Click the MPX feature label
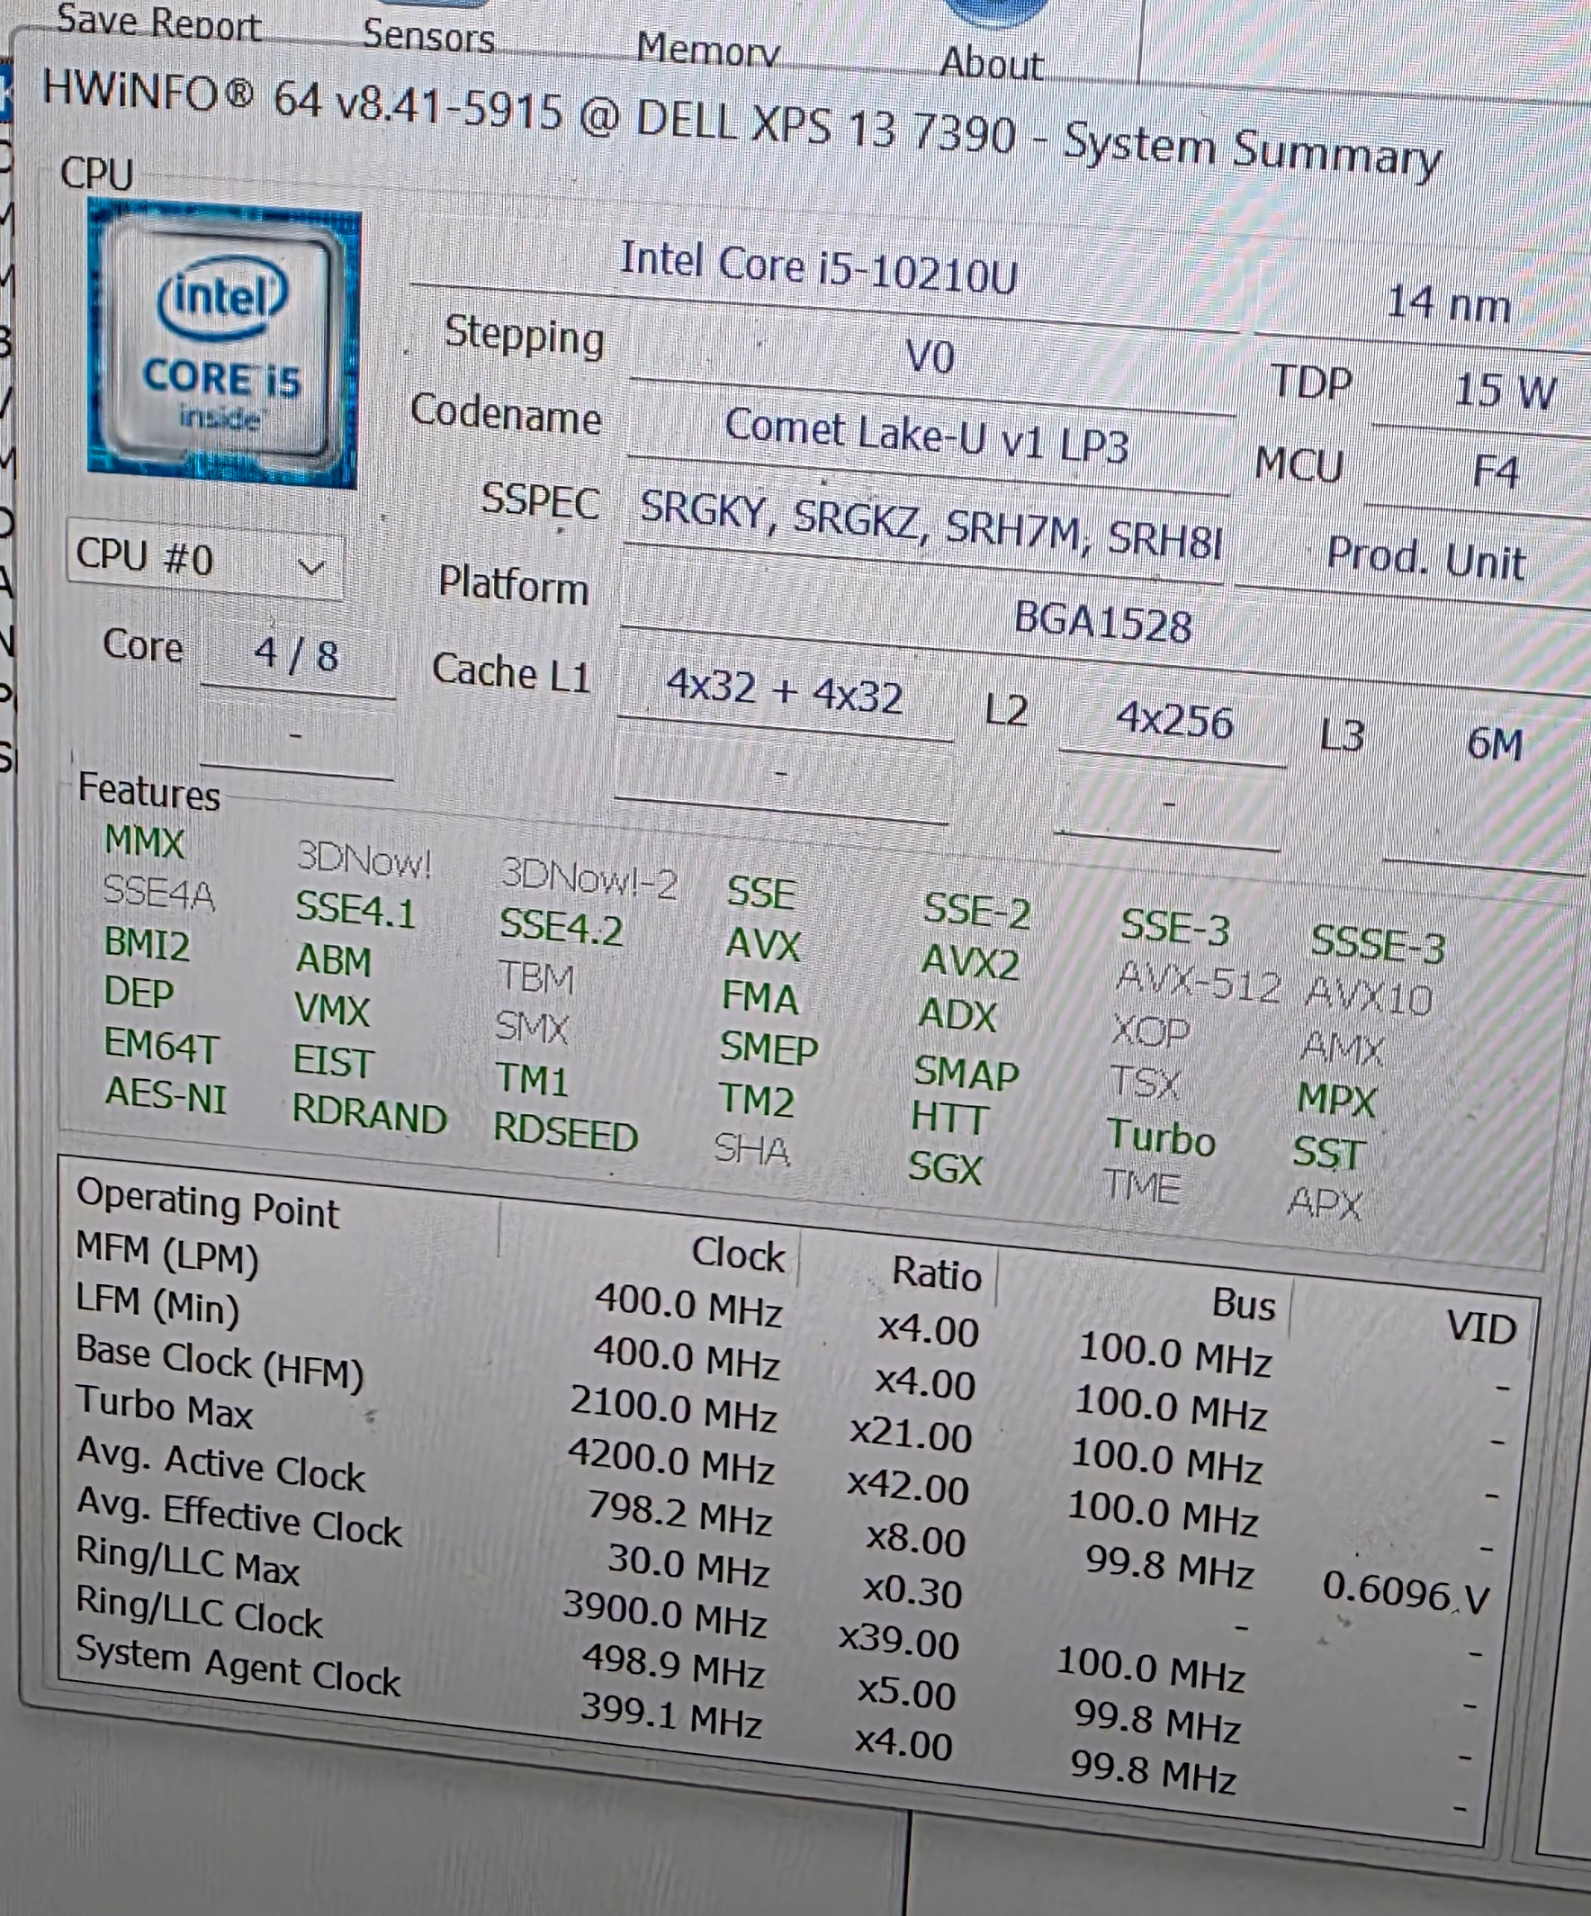Viewport: 1591px width, 1916px height. [1337, 1101]
